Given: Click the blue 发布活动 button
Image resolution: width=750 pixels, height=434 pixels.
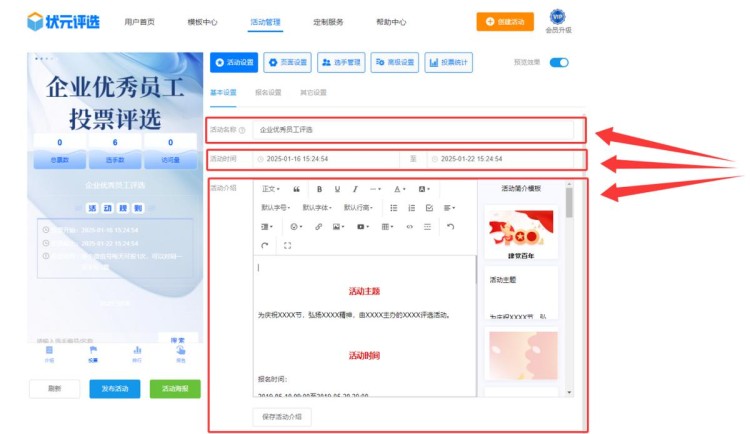Looking at the screenshot, I should 115,389.
